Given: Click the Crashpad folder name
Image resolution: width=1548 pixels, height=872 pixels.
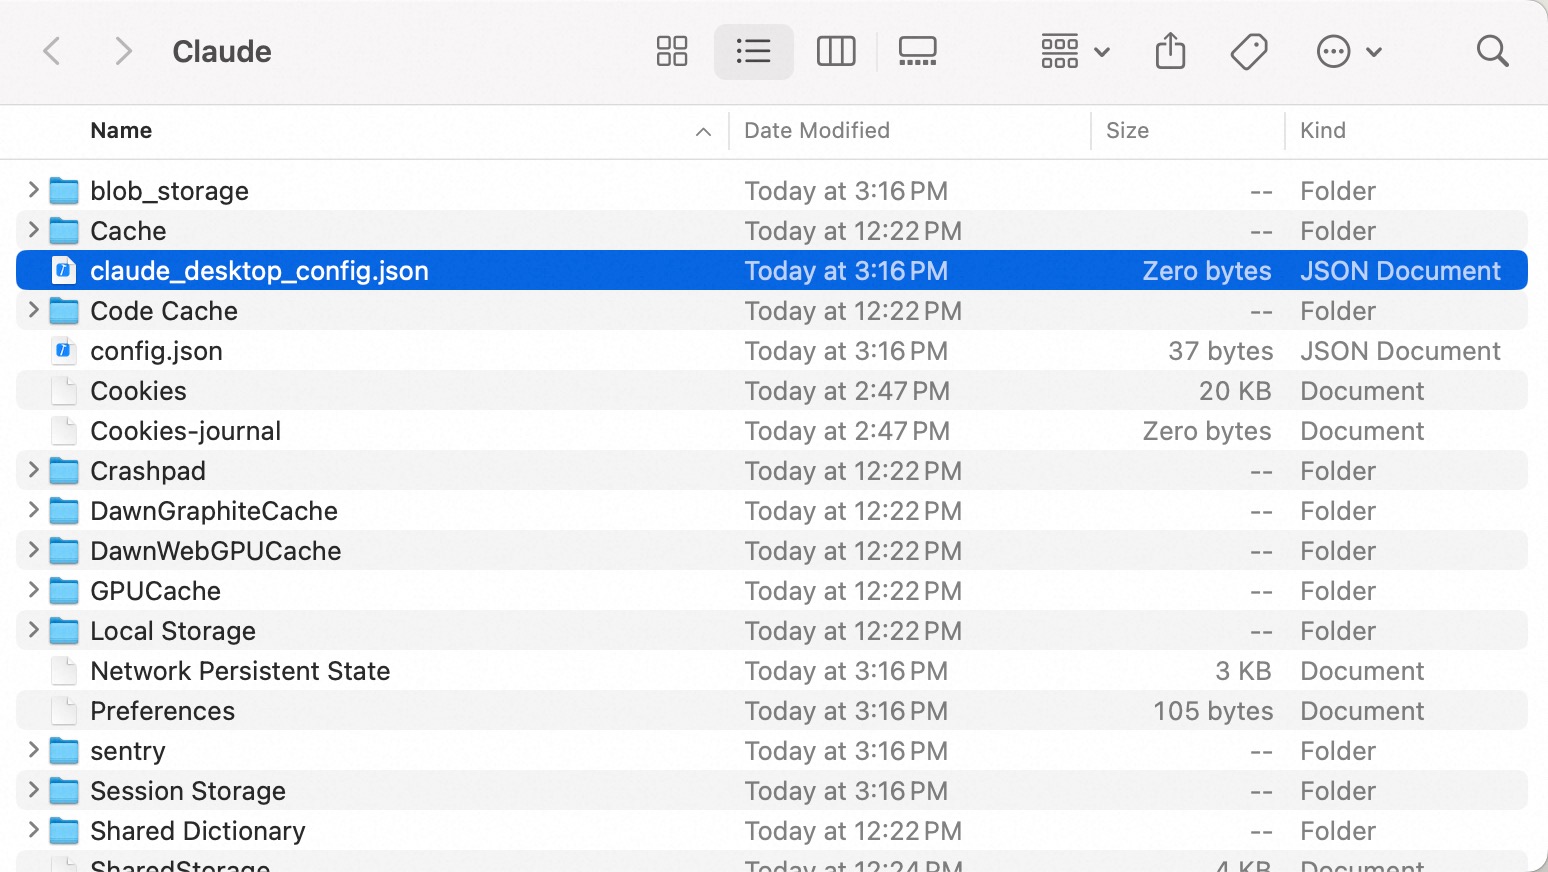Looking at the screenshot, I should pos(148,471).
